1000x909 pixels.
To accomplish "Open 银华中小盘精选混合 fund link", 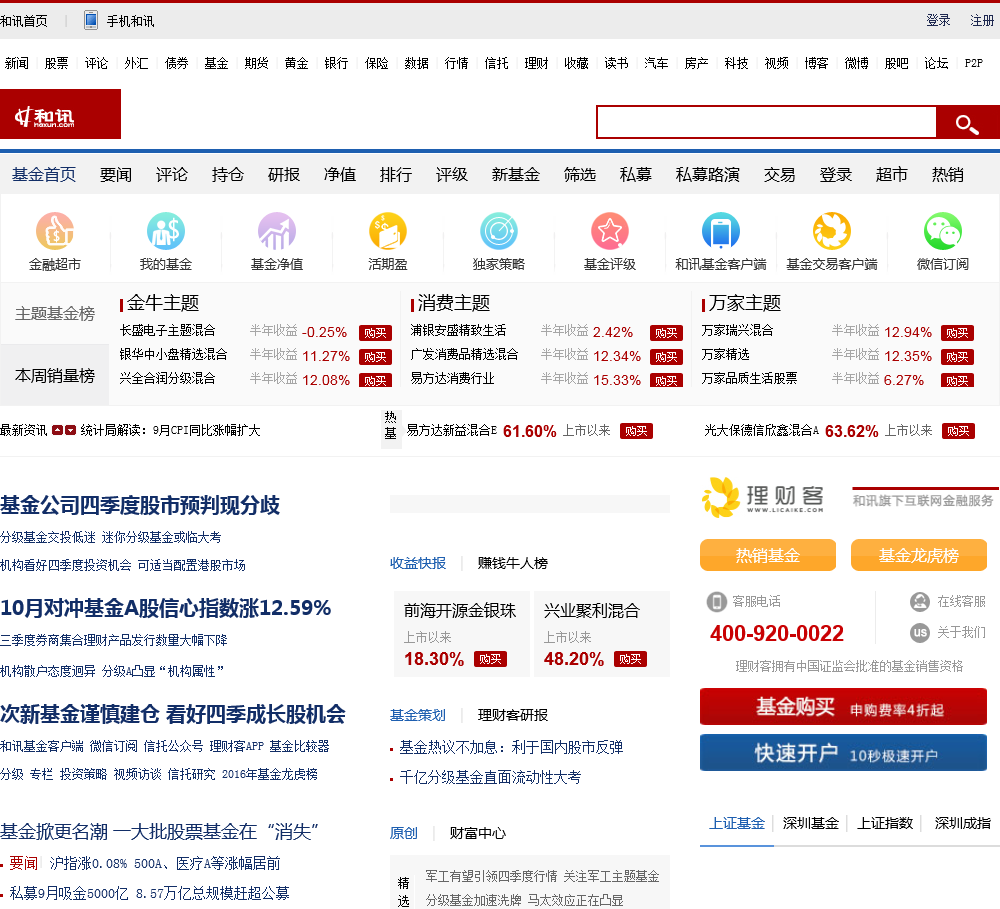I will point(173,355).
